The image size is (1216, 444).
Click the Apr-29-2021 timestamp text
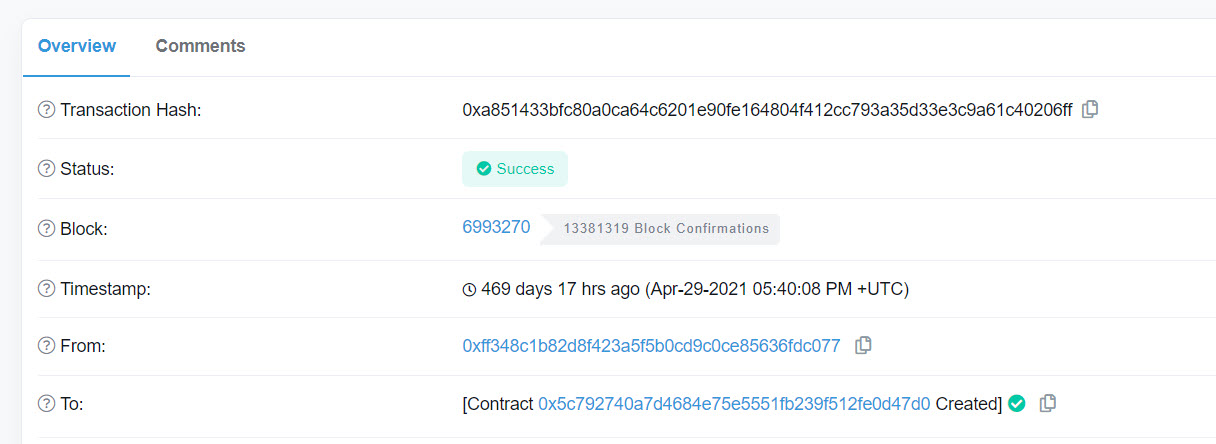(776, 289)
